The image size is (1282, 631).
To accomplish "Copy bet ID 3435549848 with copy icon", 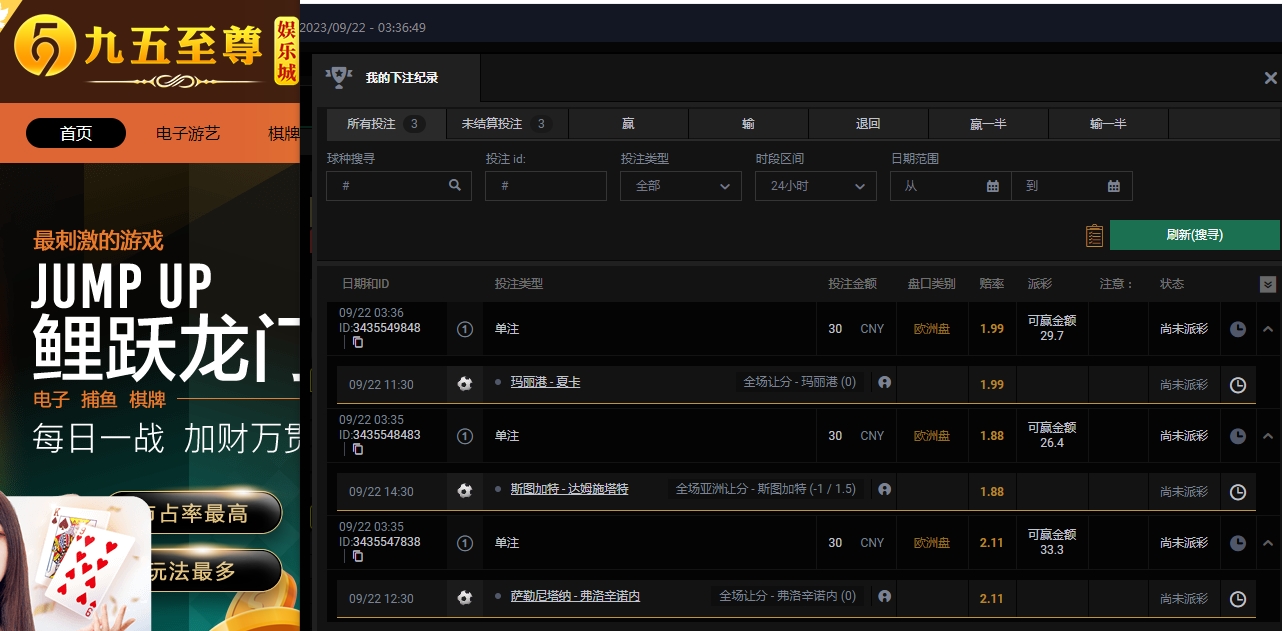I will [x=358, y=342].
